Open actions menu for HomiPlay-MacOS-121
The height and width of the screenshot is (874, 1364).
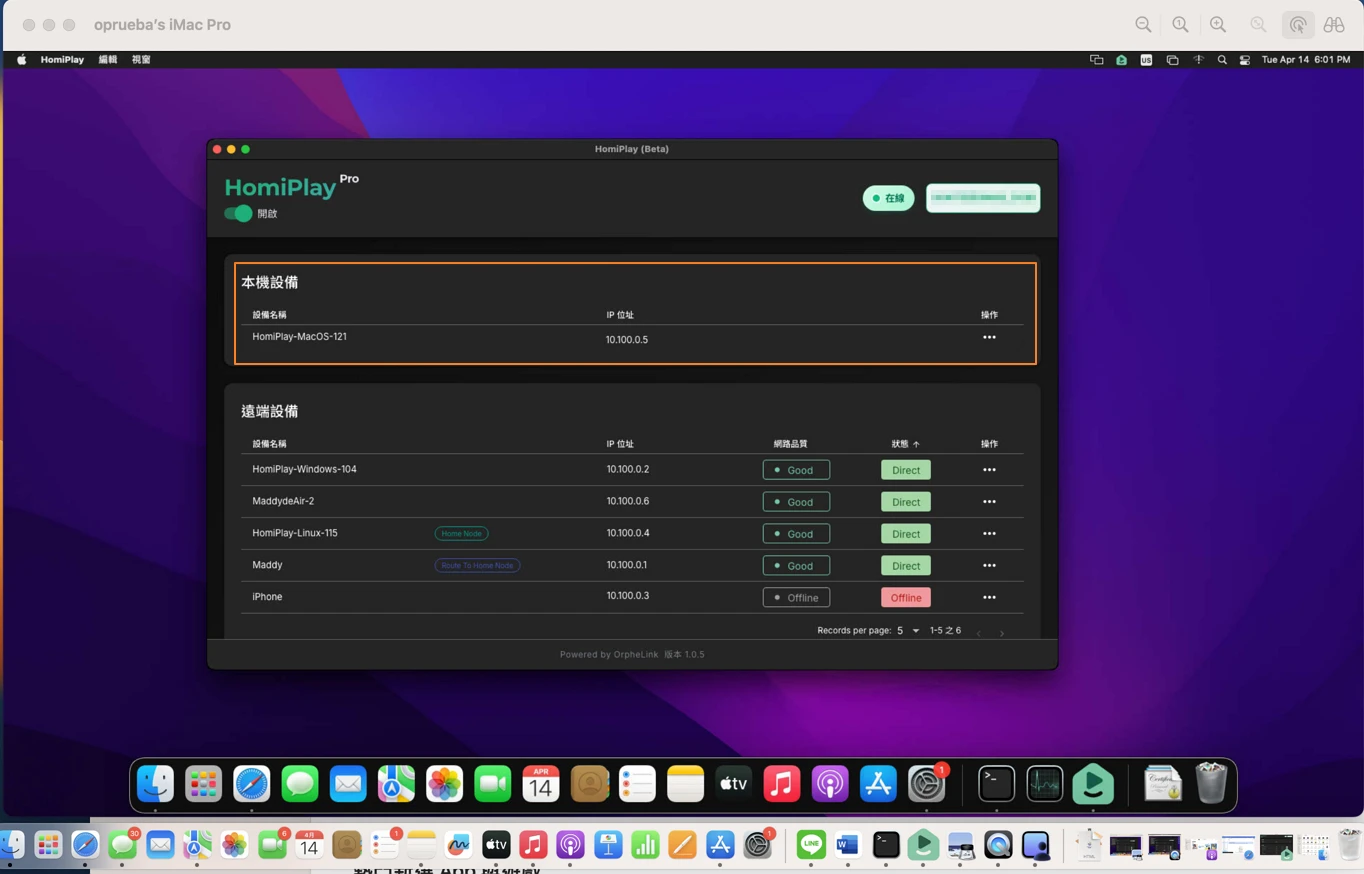[x=989, y=337]
